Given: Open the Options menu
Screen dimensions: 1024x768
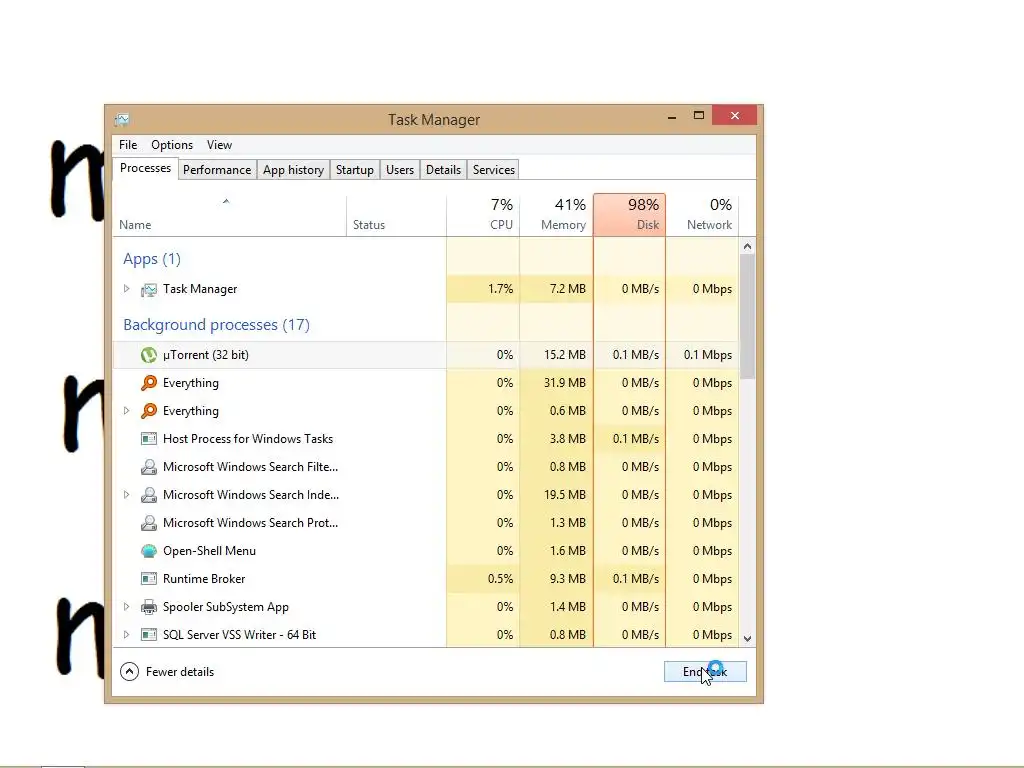Looking at the screenshot, I should 172,145.
